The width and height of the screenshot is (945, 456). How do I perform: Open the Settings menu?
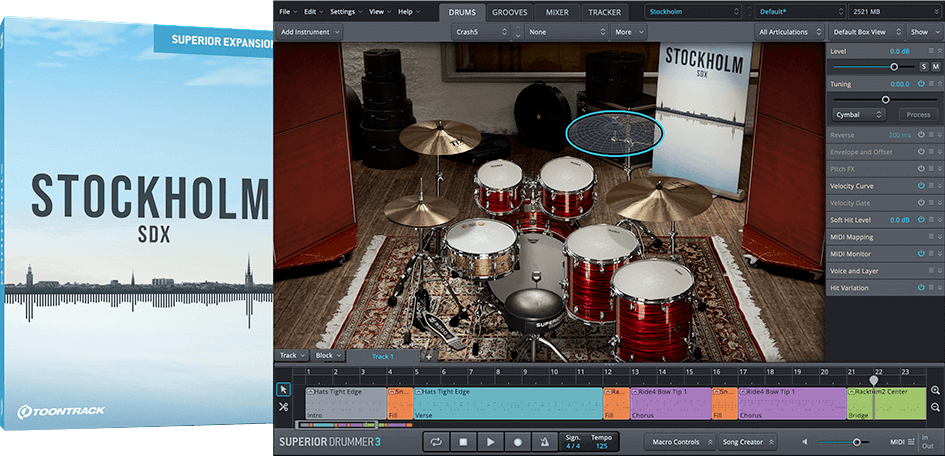pyautogui.click(x=345, y=11)
